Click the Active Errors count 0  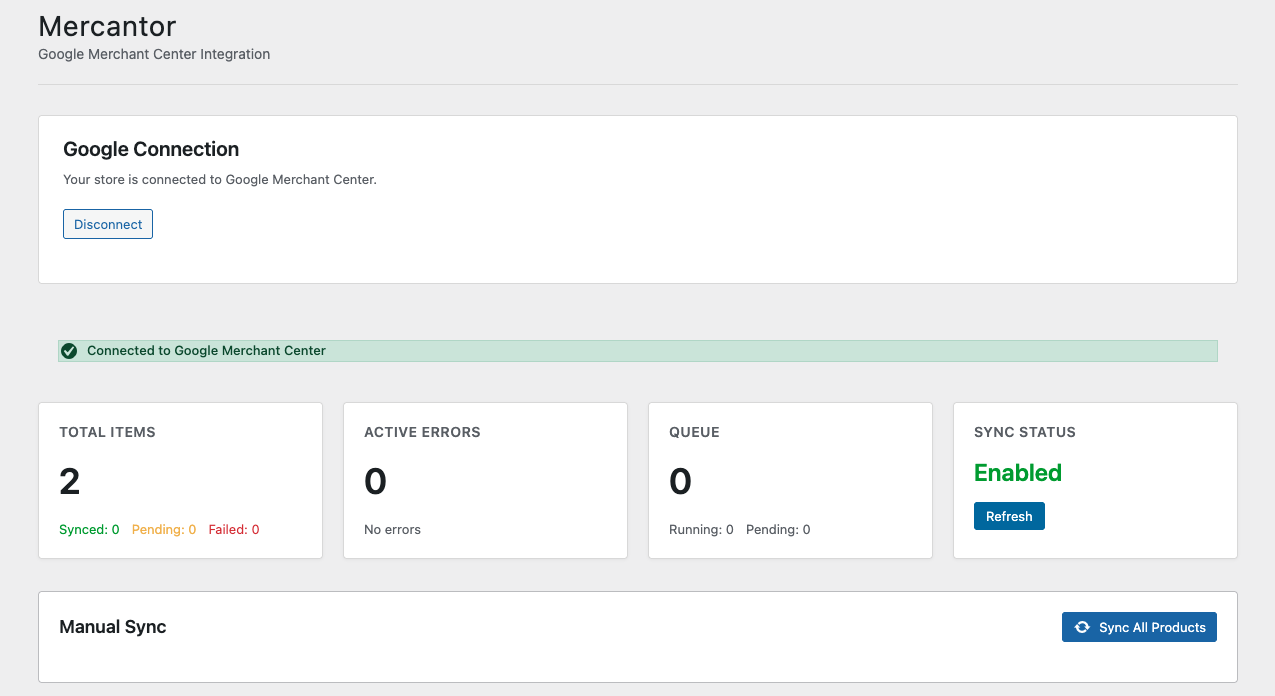click(x=375, y=482)
